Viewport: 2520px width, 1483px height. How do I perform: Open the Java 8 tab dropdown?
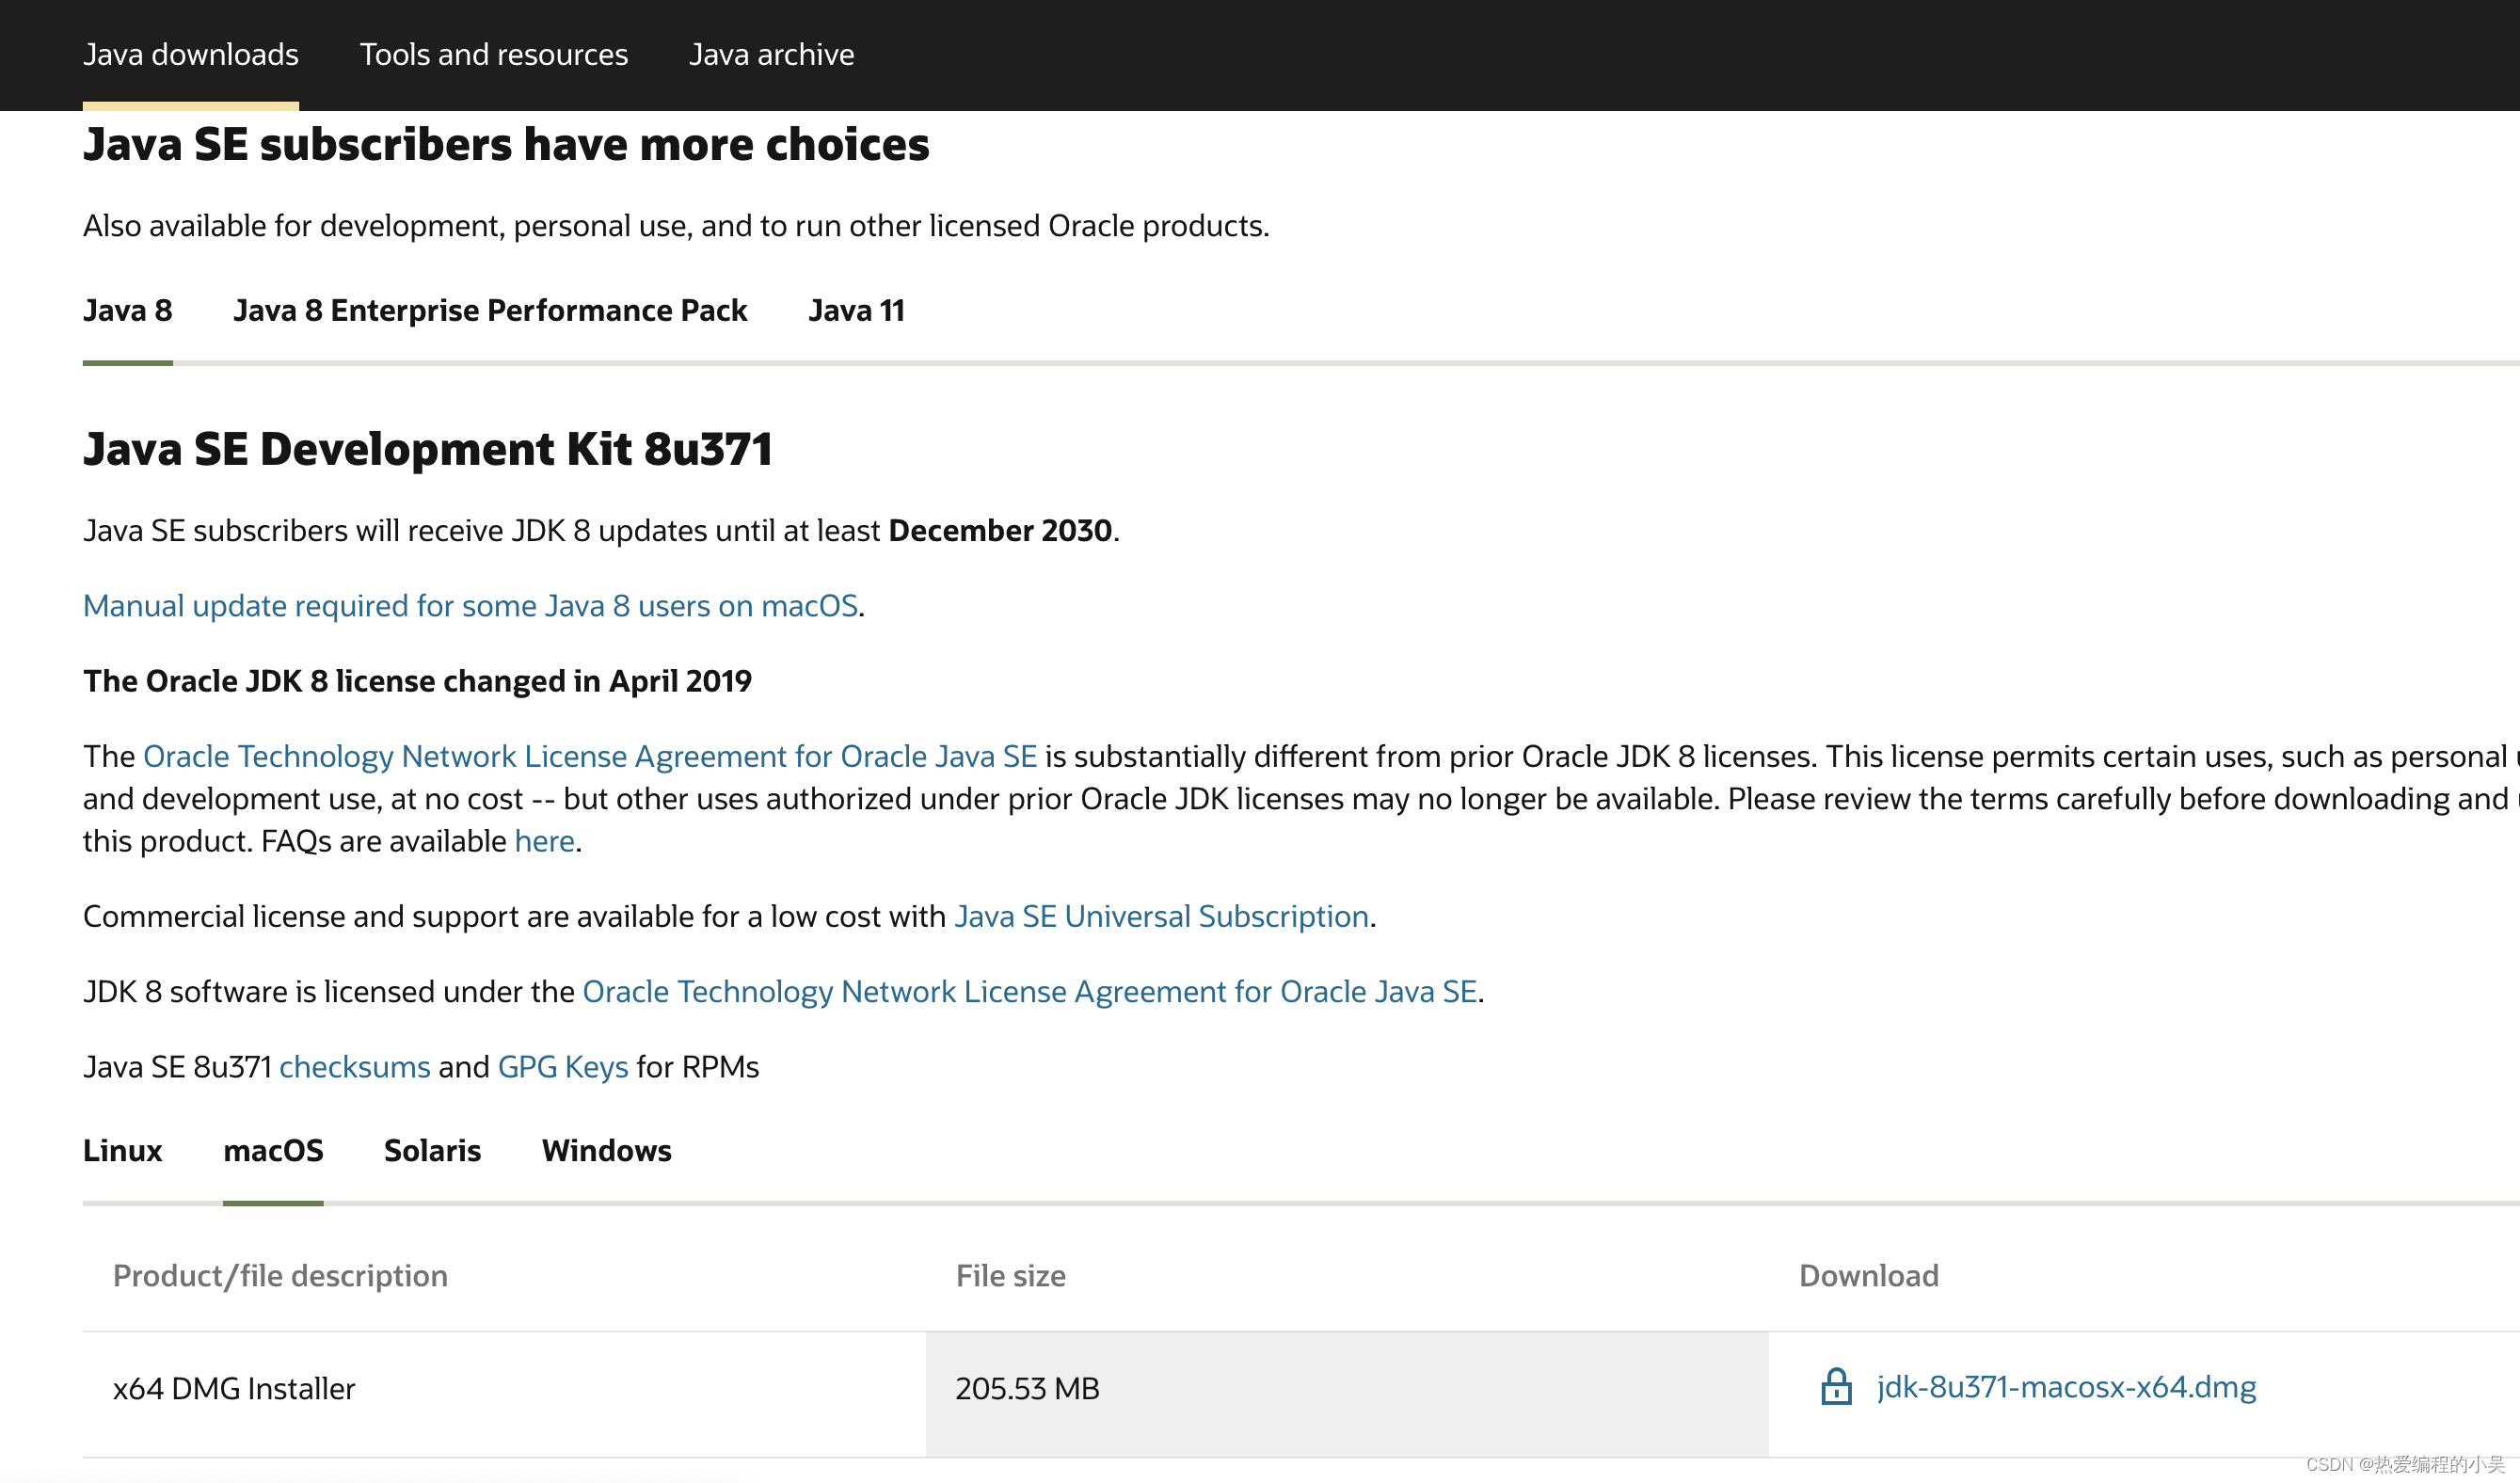[x=125, y=309]
